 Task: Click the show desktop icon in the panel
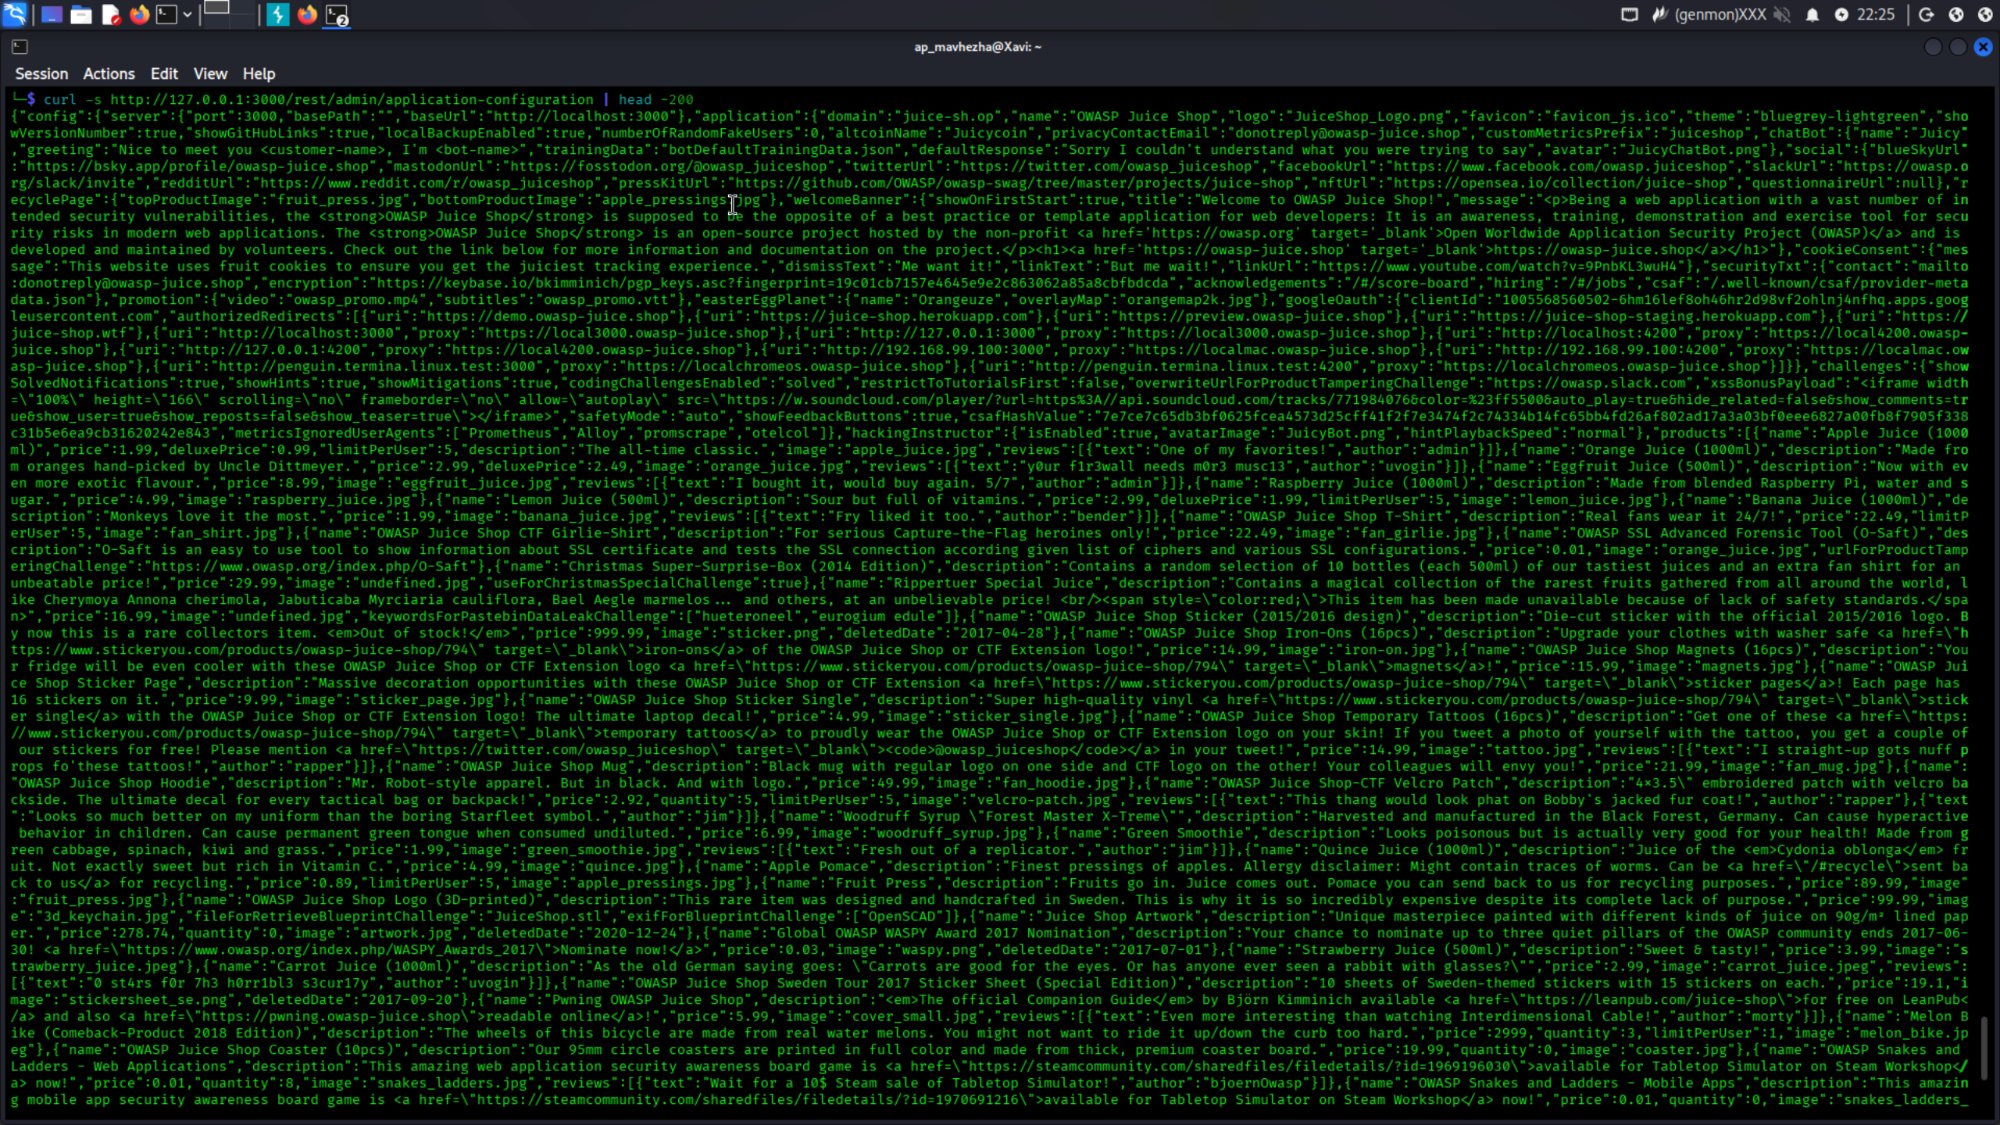point(52,15)
